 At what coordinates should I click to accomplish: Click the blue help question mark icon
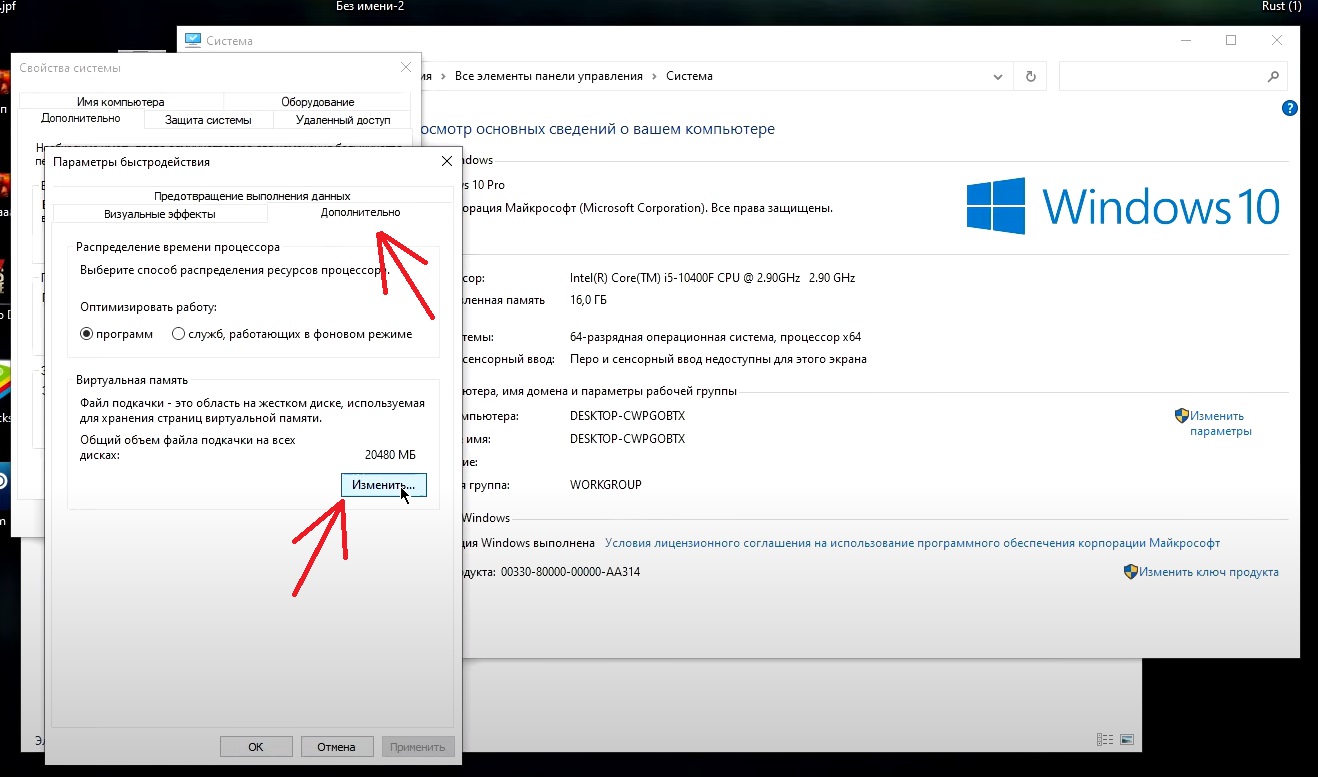pyautogui.click(x=1290, y=108)
